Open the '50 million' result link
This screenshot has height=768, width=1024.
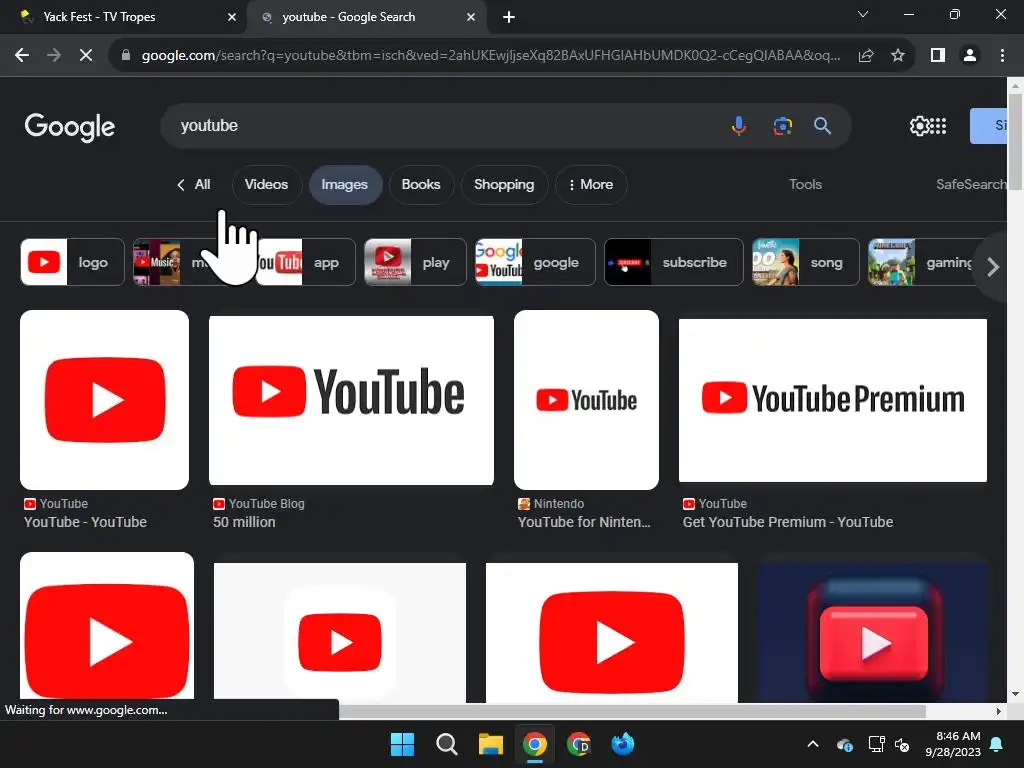coord(244,522)
